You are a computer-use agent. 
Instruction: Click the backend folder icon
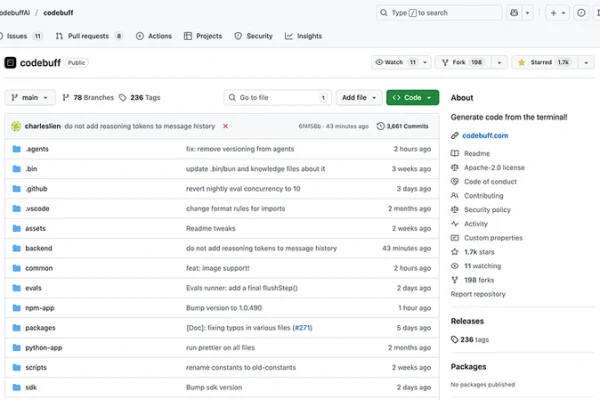[x=16, y=248]
